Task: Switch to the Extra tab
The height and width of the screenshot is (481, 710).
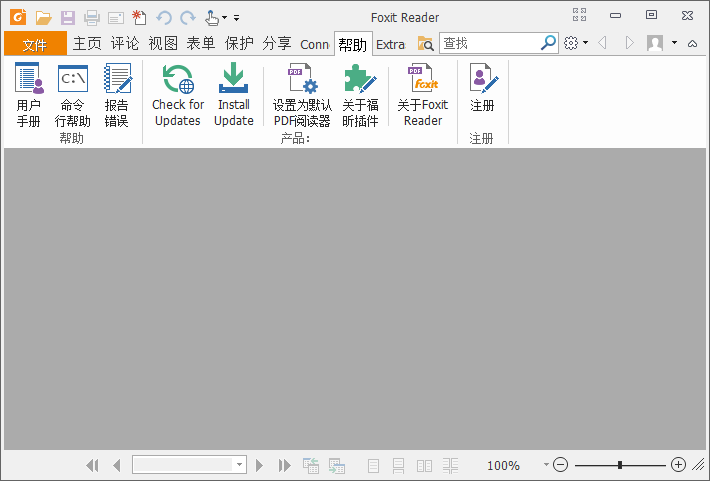Action: tap(390, 44)
